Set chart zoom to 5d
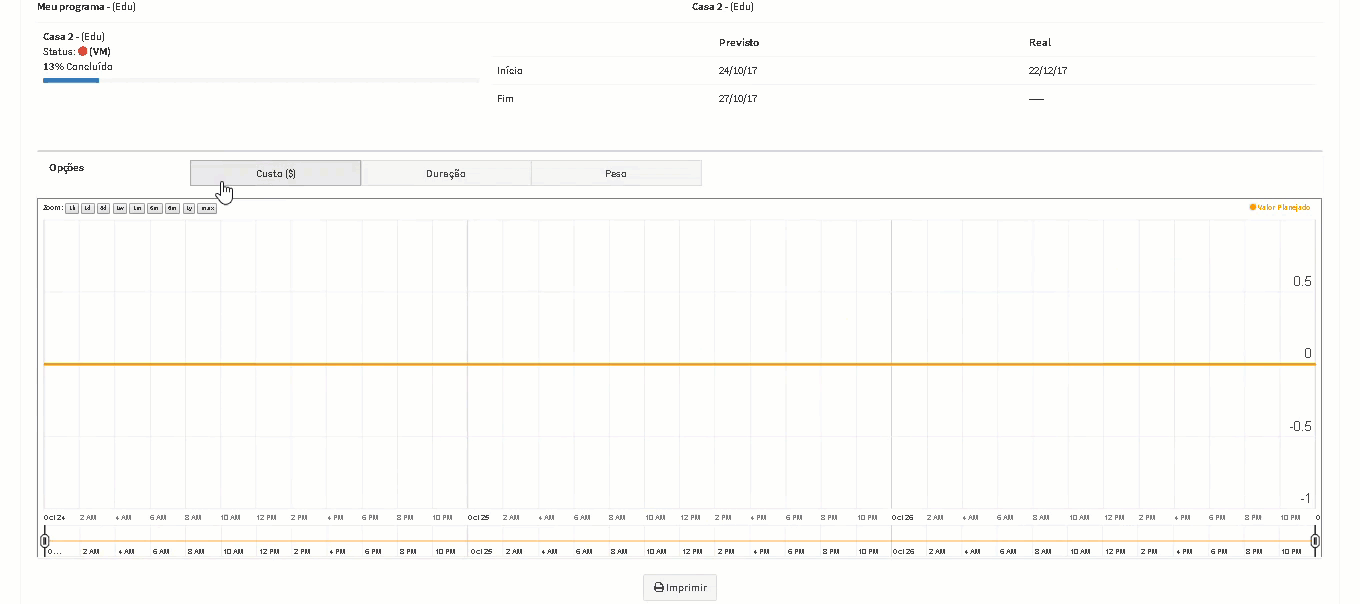Screen dimensions: 1360x604 (x=103, y=208)
